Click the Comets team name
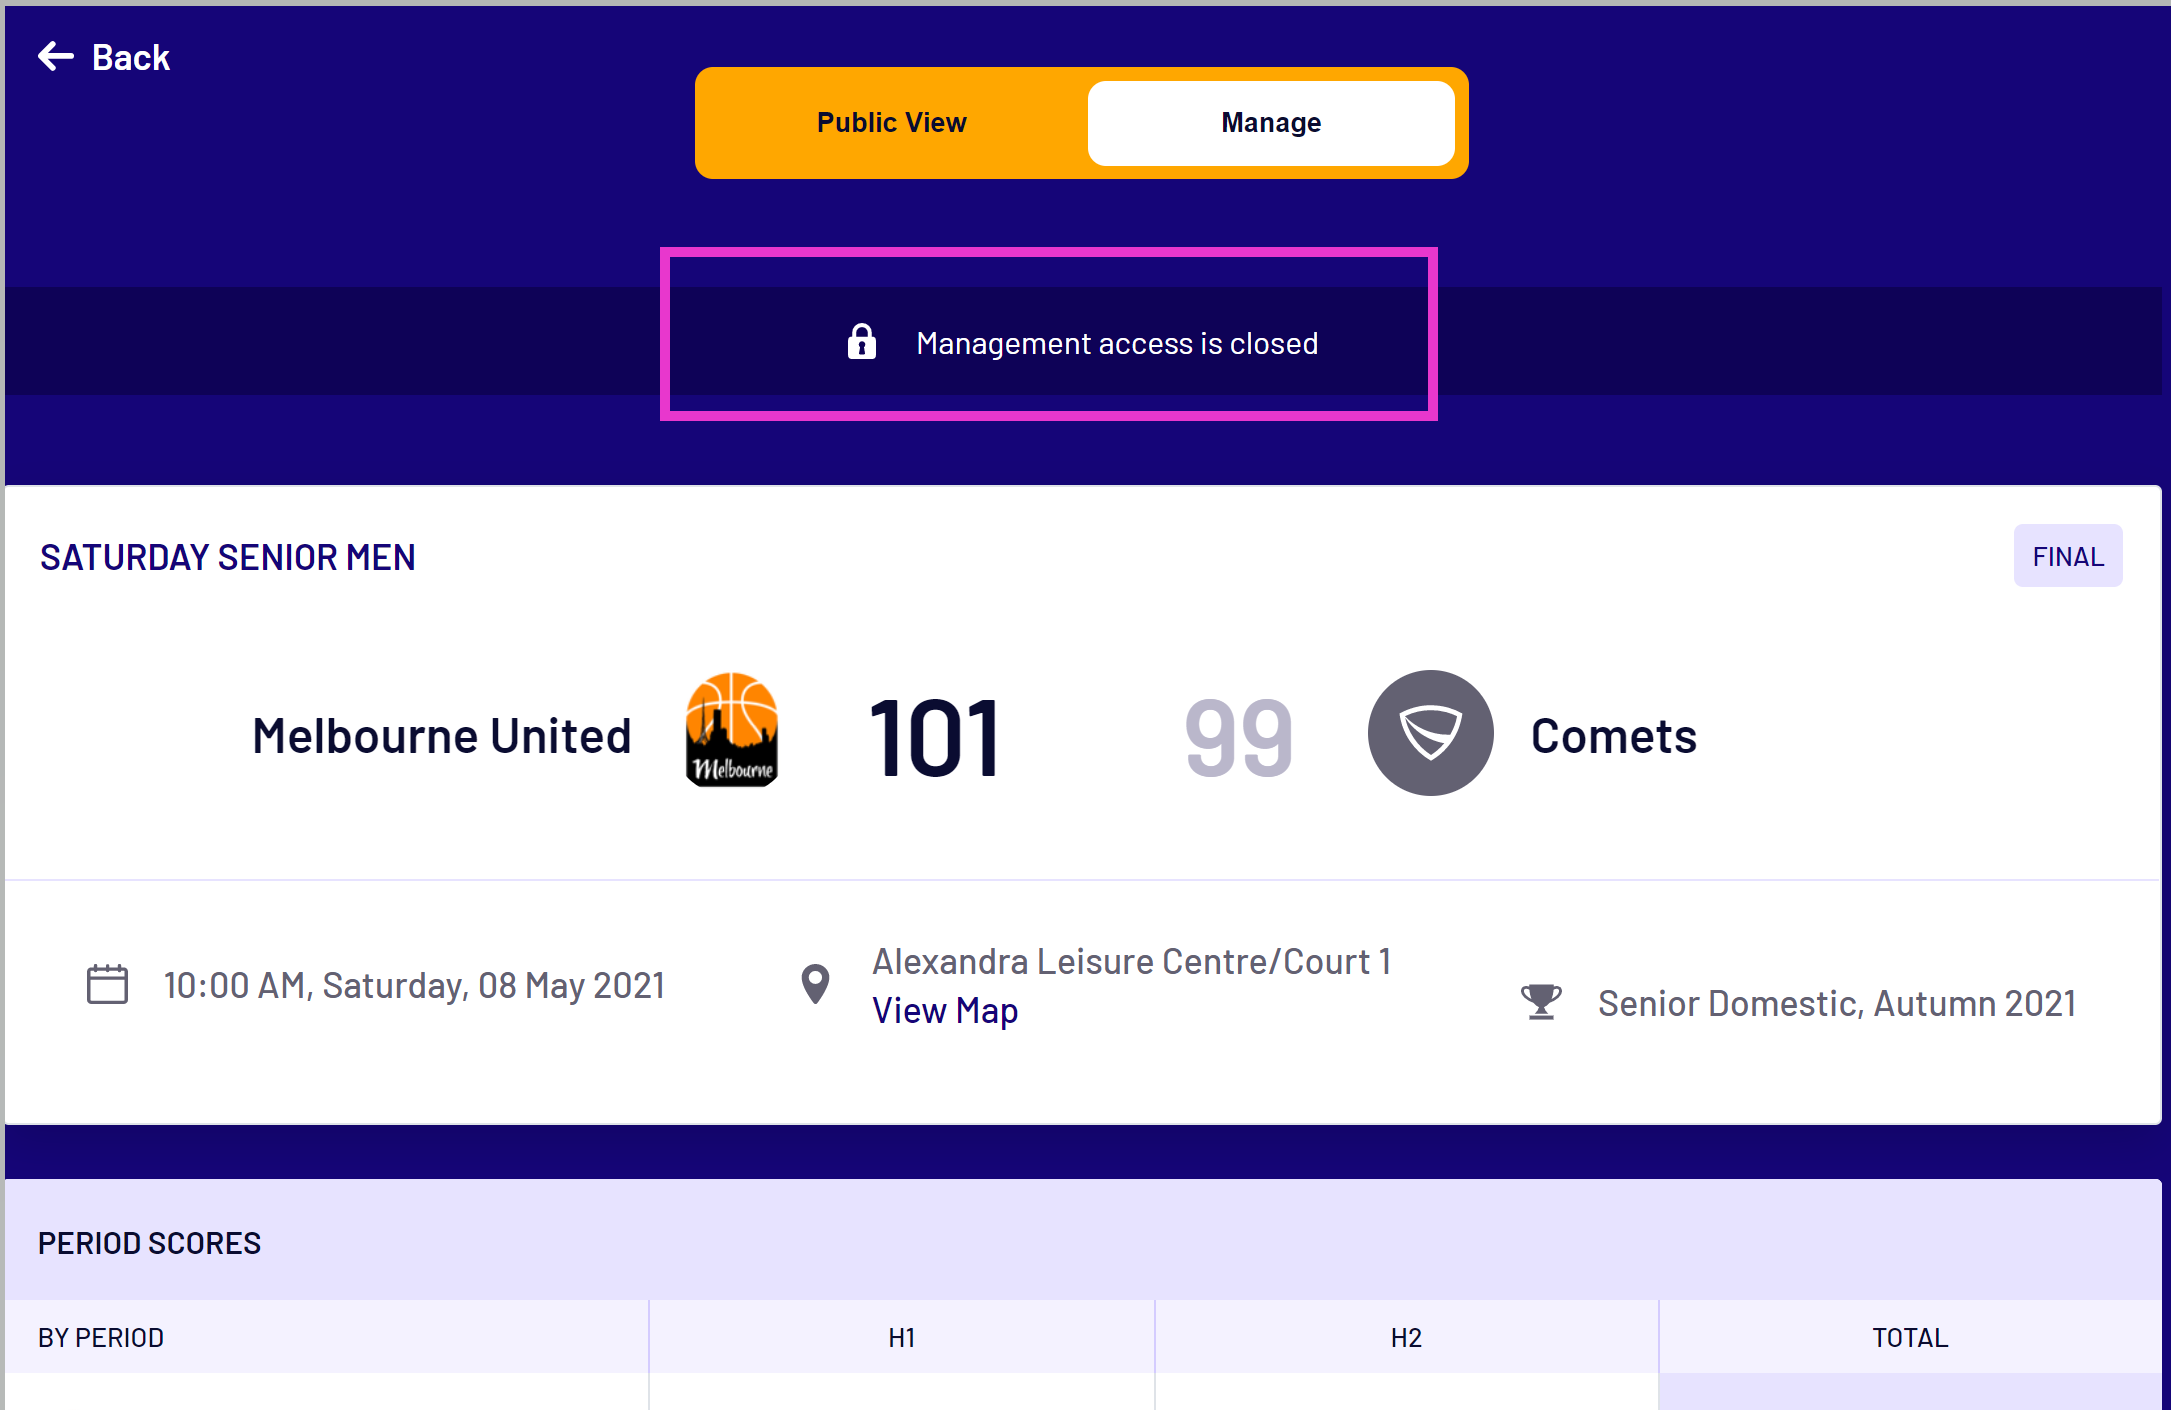The width and height of the screenshot is (2171, 1410). [x=1614, y=736]
